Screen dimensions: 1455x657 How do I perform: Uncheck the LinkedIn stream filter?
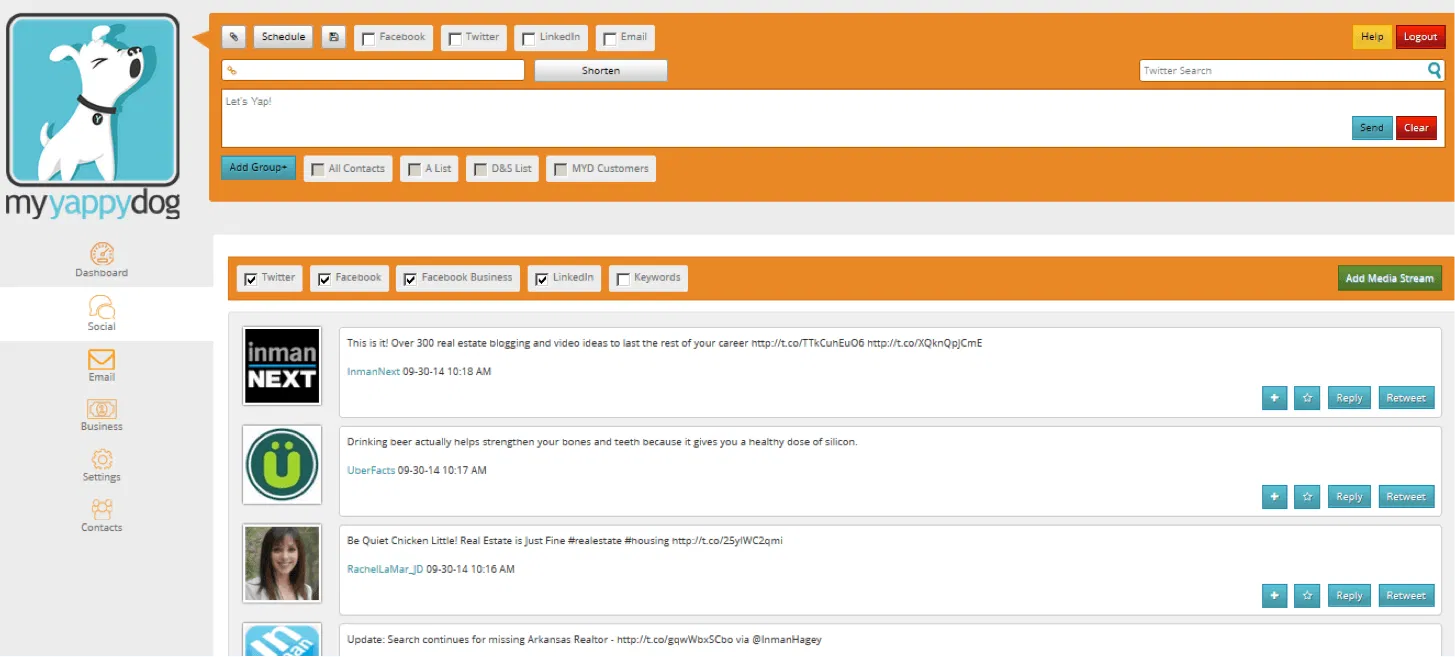542,279
